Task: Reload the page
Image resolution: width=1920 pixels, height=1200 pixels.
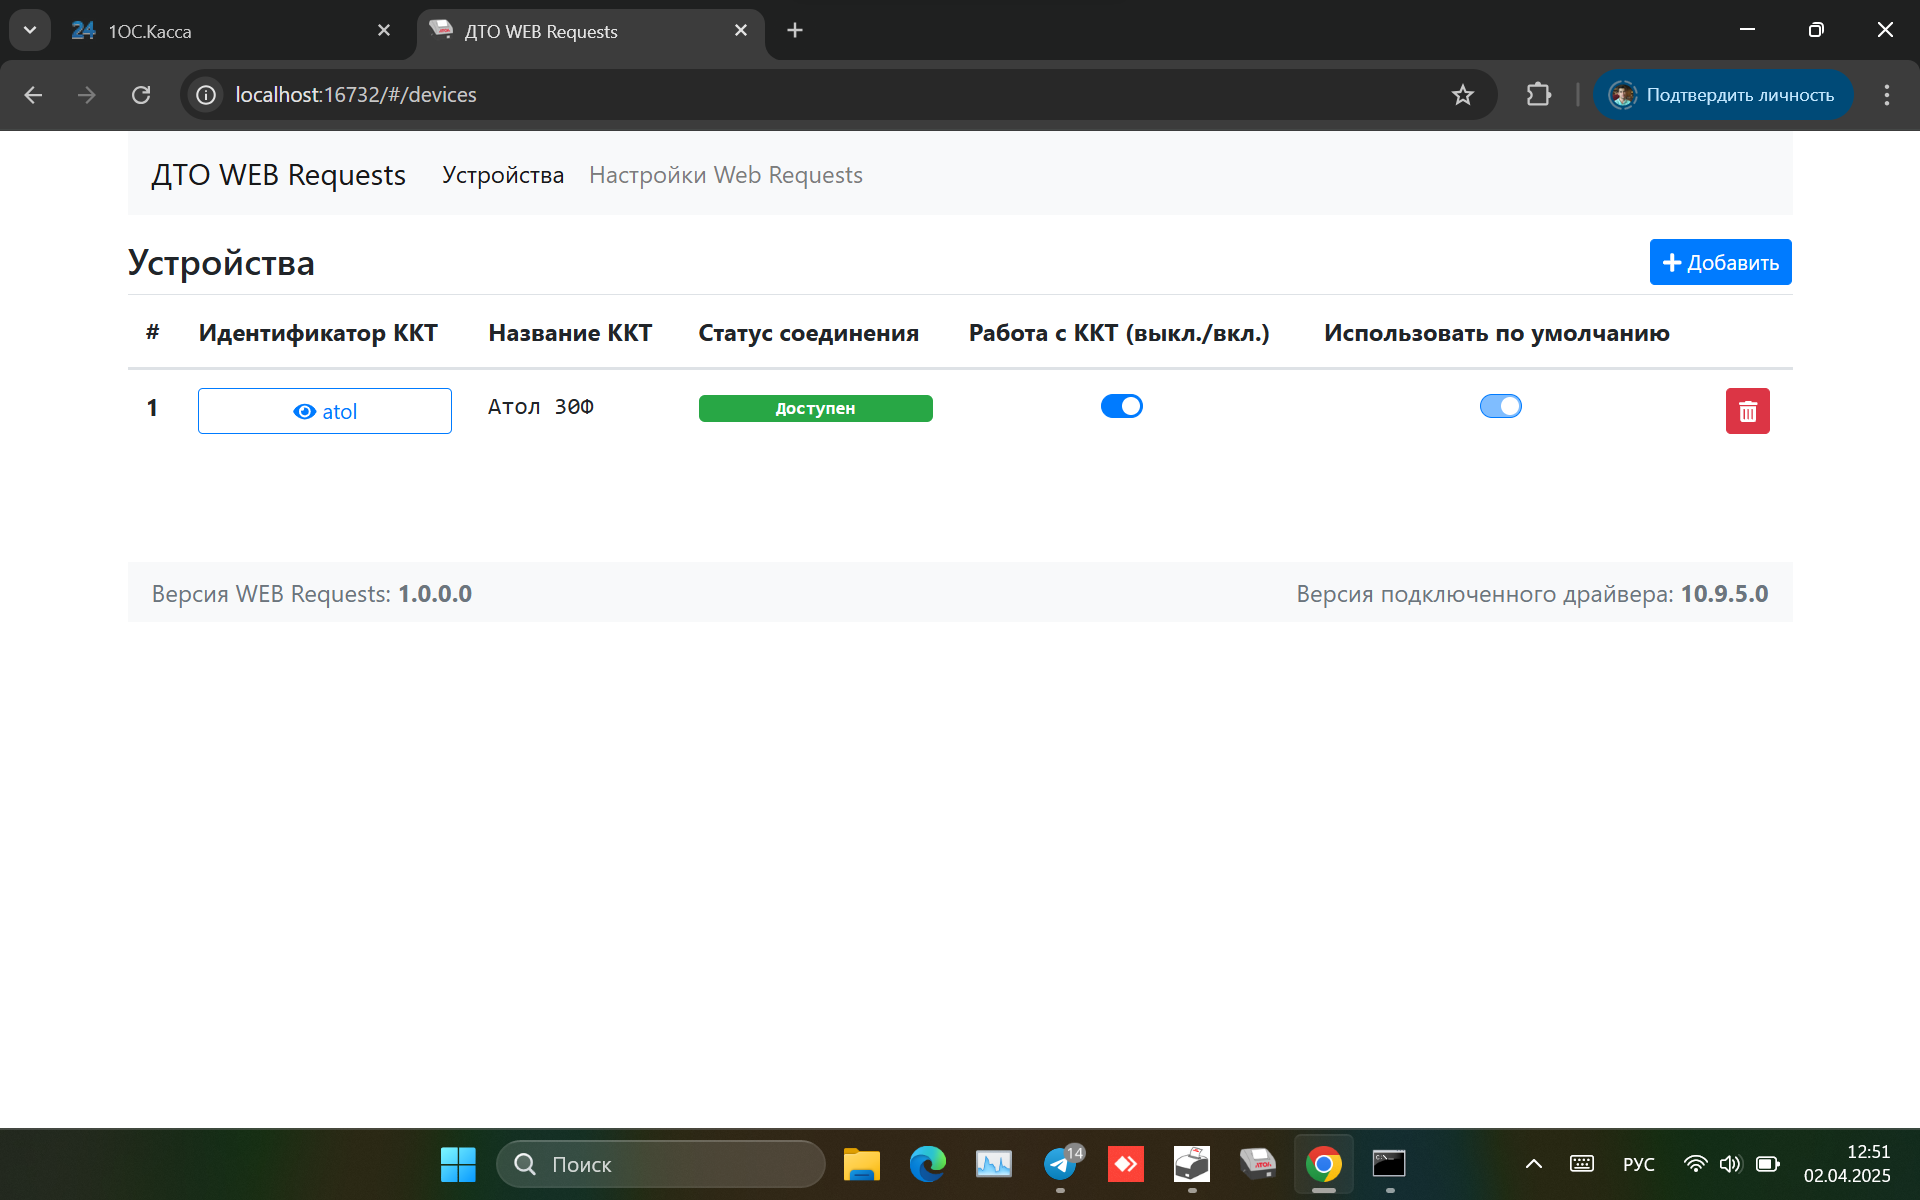Action: 141,95
